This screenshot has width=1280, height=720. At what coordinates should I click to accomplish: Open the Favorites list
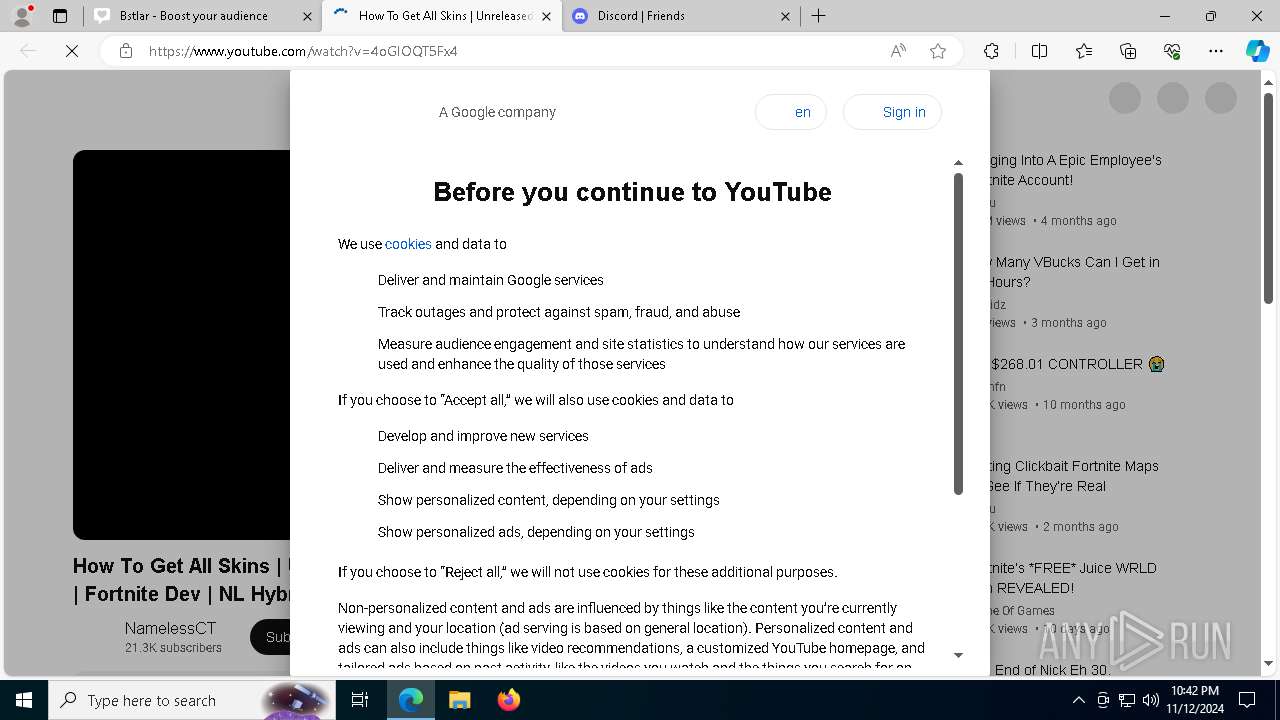point(1084,51)
